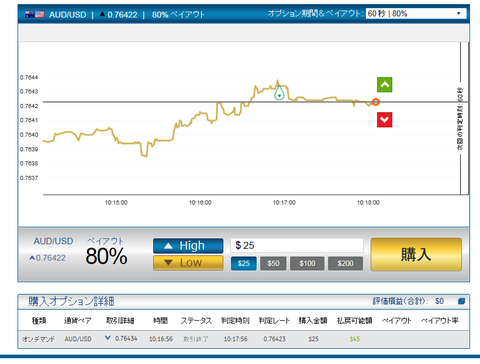This screenshot has height=364, width=480.
Task: Click the green up arrow on chart
Action: [384, 85]
